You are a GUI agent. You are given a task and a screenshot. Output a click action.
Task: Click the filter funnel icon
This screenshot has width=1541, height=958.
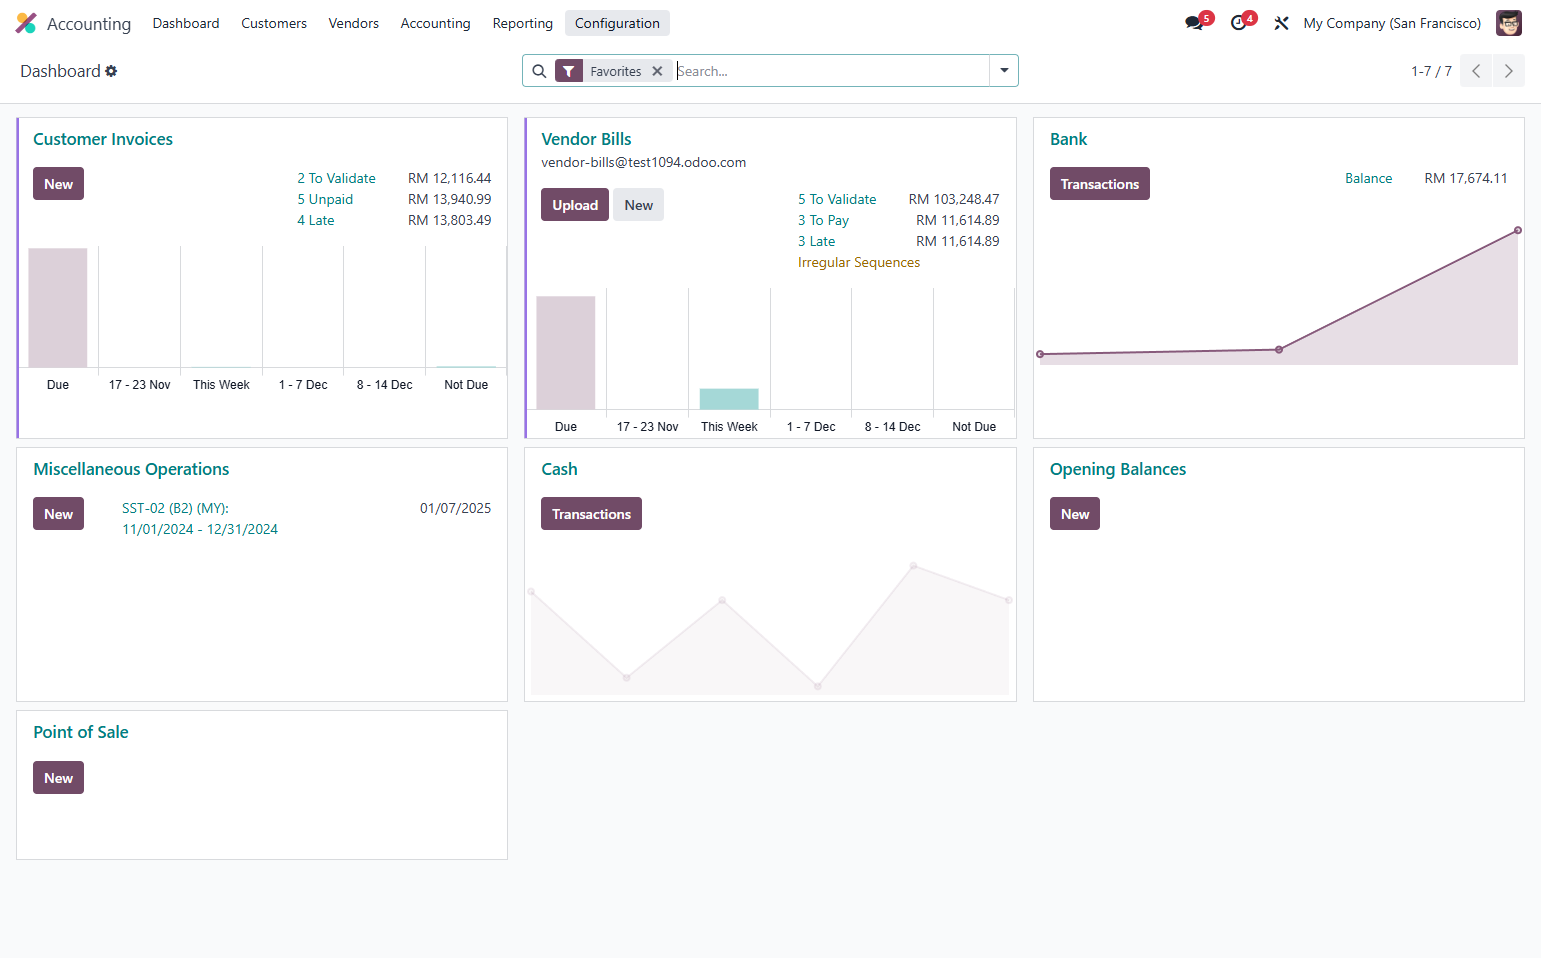[568, 71]
